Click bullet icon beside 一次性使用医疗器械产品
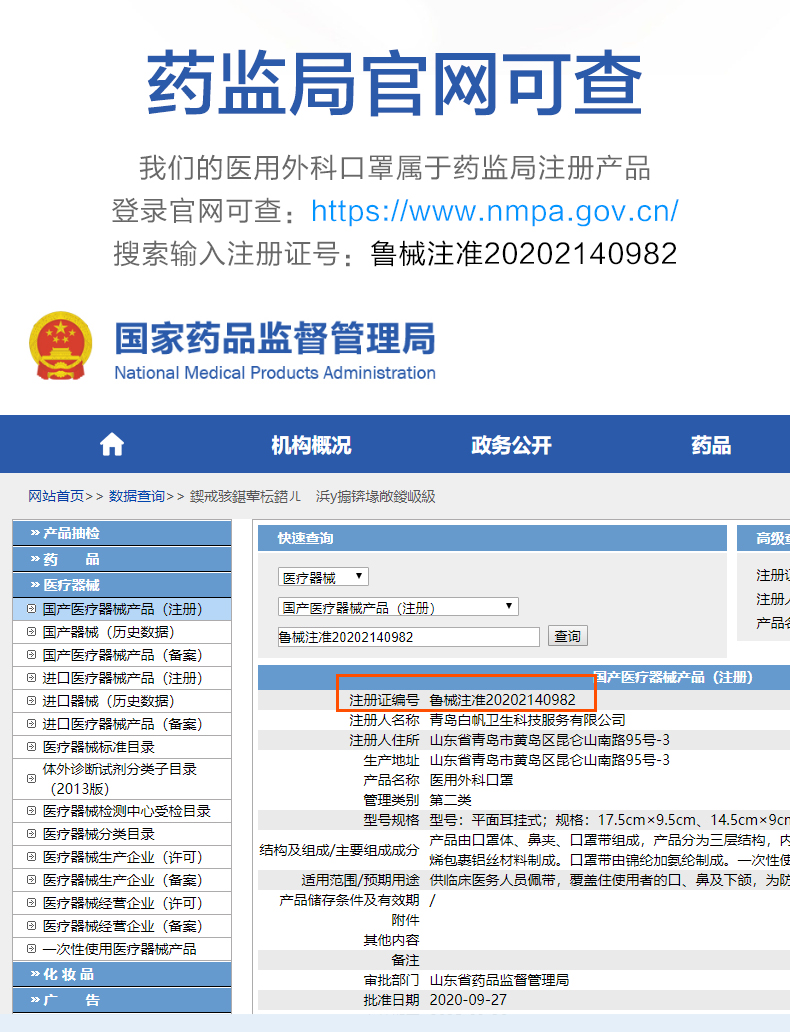This screenshot has width=790, height=1032. 31,949
